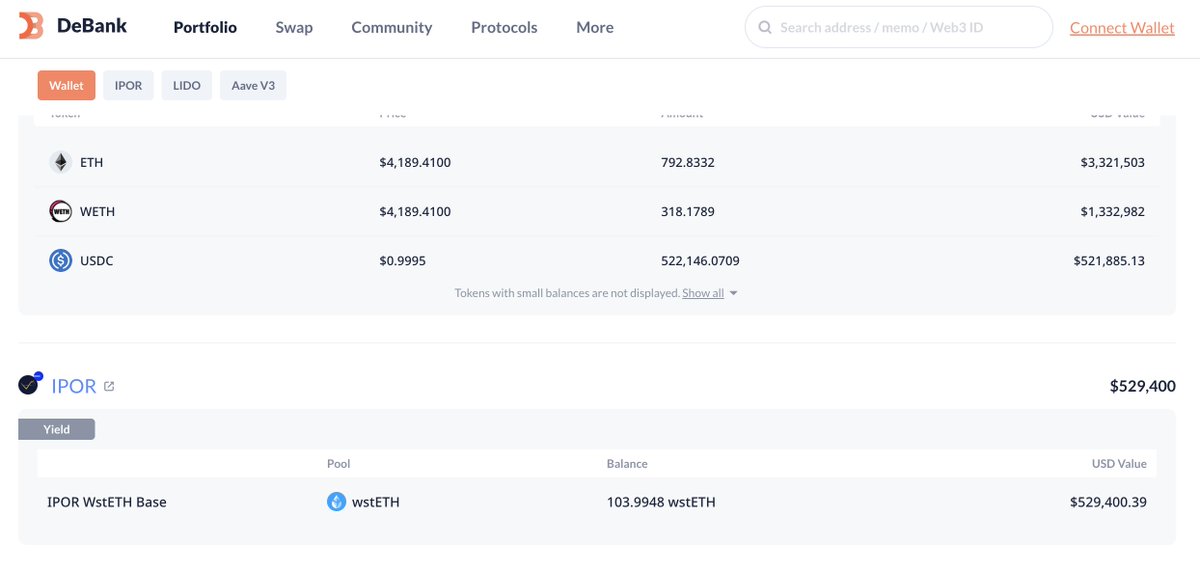Viewport: 1200px width, 571px height.
Task: Click the ETH token icon
Action: pyautogui.click(x=61, y=162)
